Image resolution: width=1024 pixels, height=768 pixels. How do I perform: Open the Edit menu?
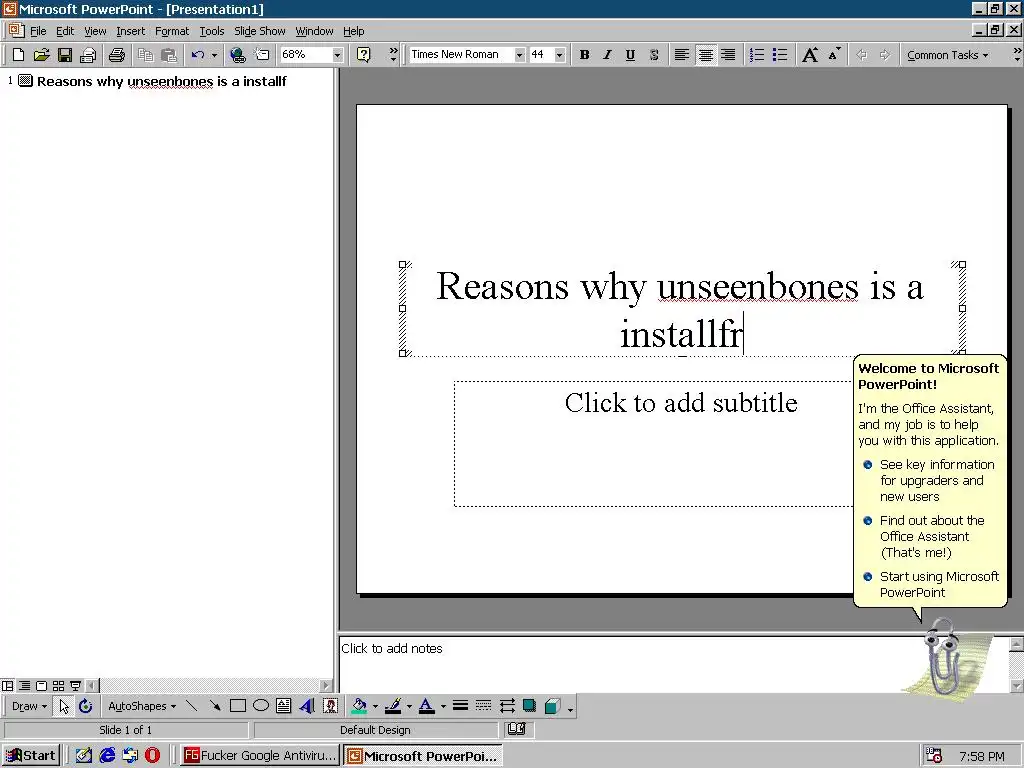click(65, 31)
